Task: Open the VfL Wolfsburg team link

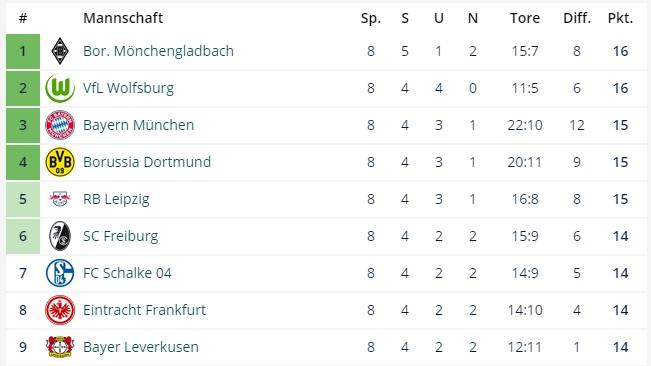Action: 128,88
